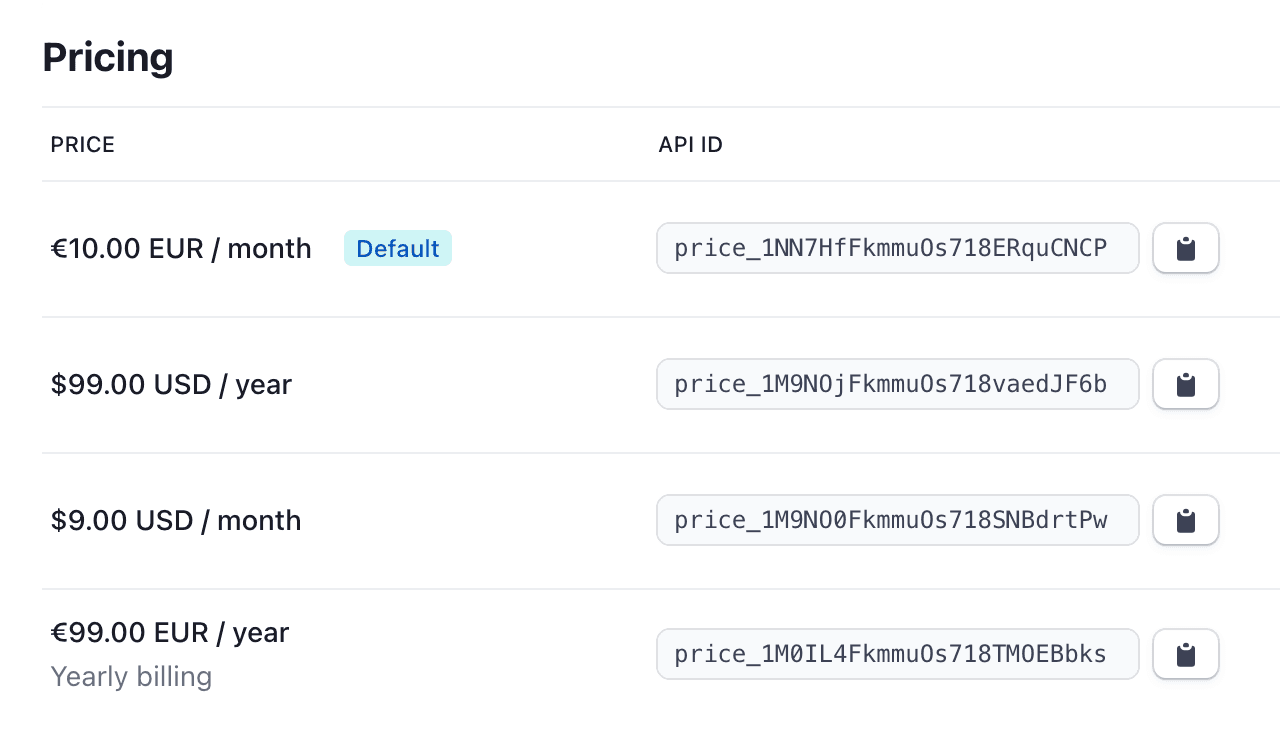Viewport: 1280px width, 738px height.
Task: Click the Pricing section heading
Action: [x=108, y=57]
